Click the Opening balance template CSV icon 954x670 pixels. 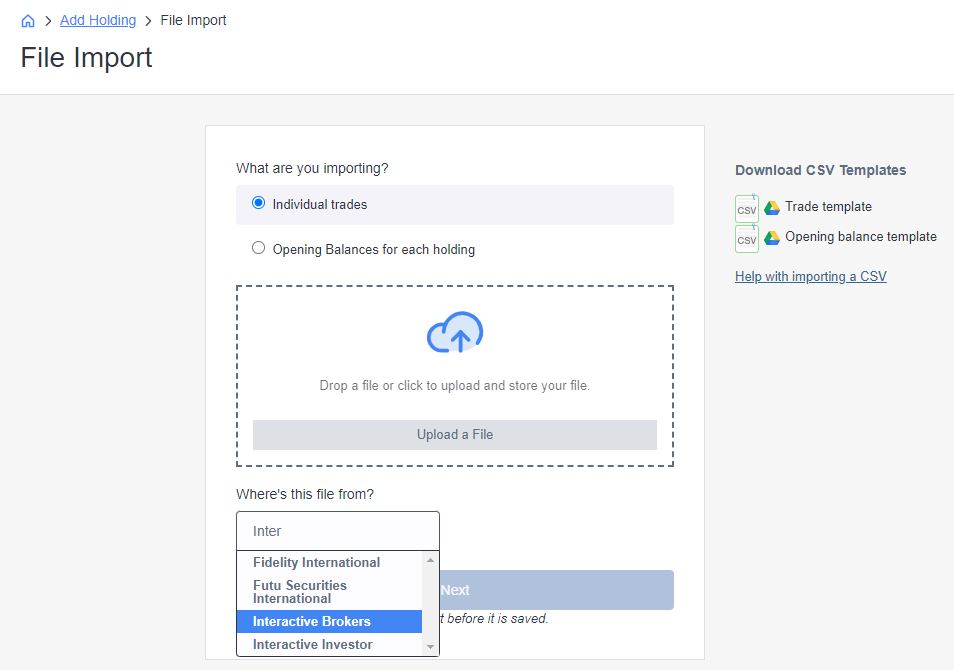coord(747,239)
